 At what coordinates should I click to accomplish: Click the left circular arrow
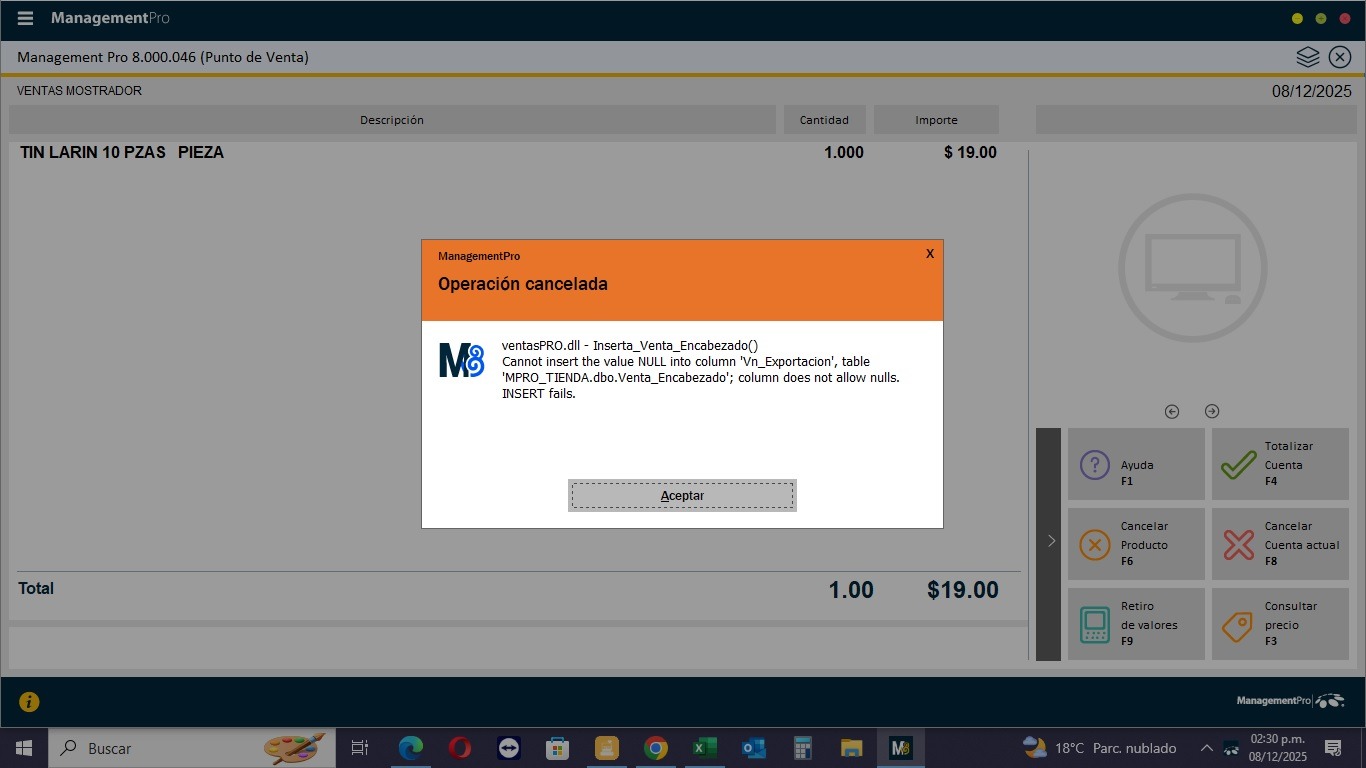1172,411
